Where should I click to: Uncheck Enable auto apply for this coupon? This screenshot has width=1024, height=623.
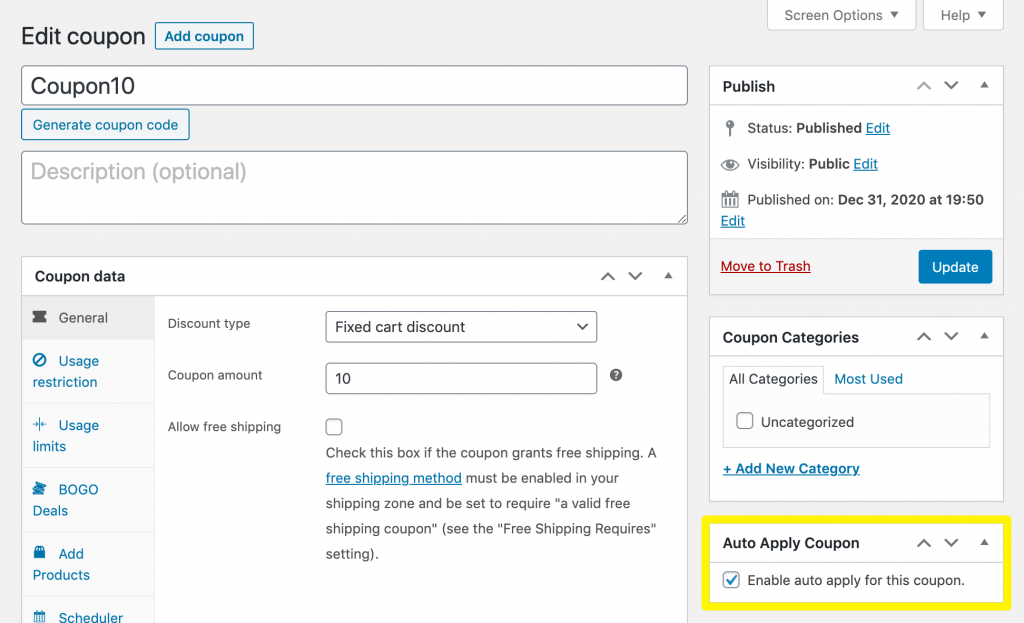coord(731,580)
